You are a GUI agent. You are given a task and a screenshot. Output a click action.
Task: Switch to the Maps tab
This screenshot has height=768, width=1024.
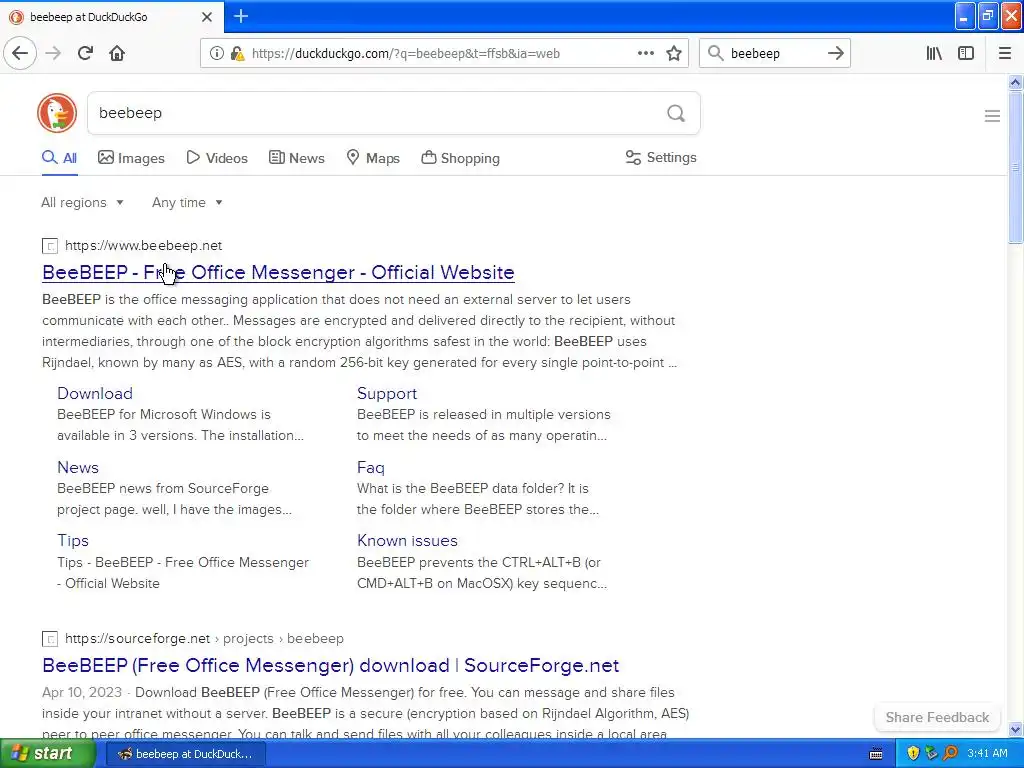tap(373, 158)
